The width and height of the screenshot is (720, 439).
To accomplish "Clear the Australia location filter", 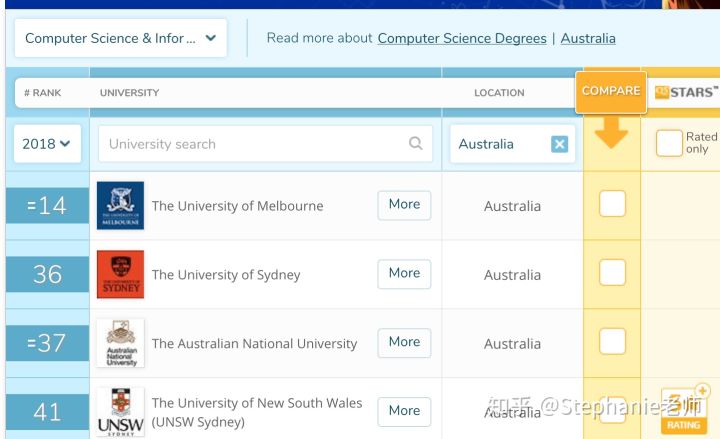I will 559,144.
